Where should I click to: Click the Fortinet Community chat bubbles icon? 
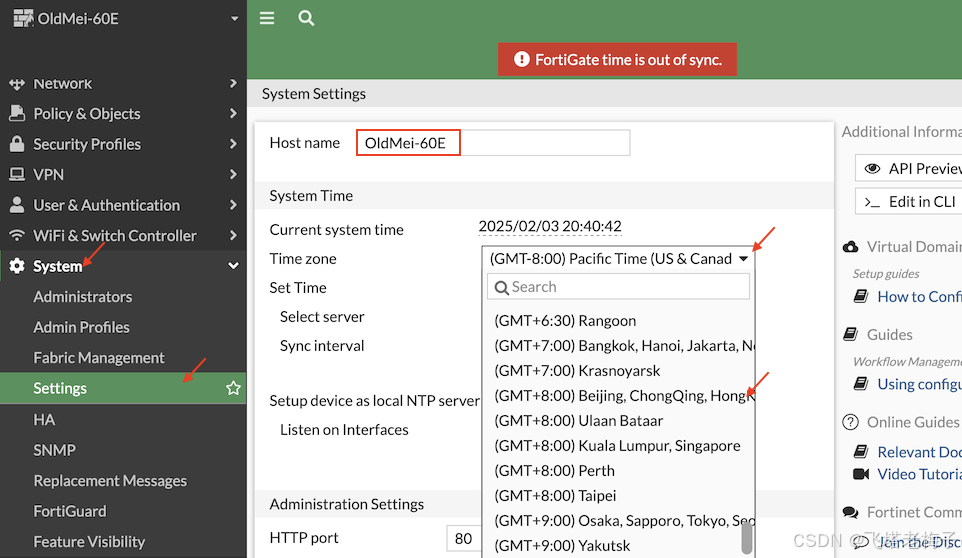850,512
